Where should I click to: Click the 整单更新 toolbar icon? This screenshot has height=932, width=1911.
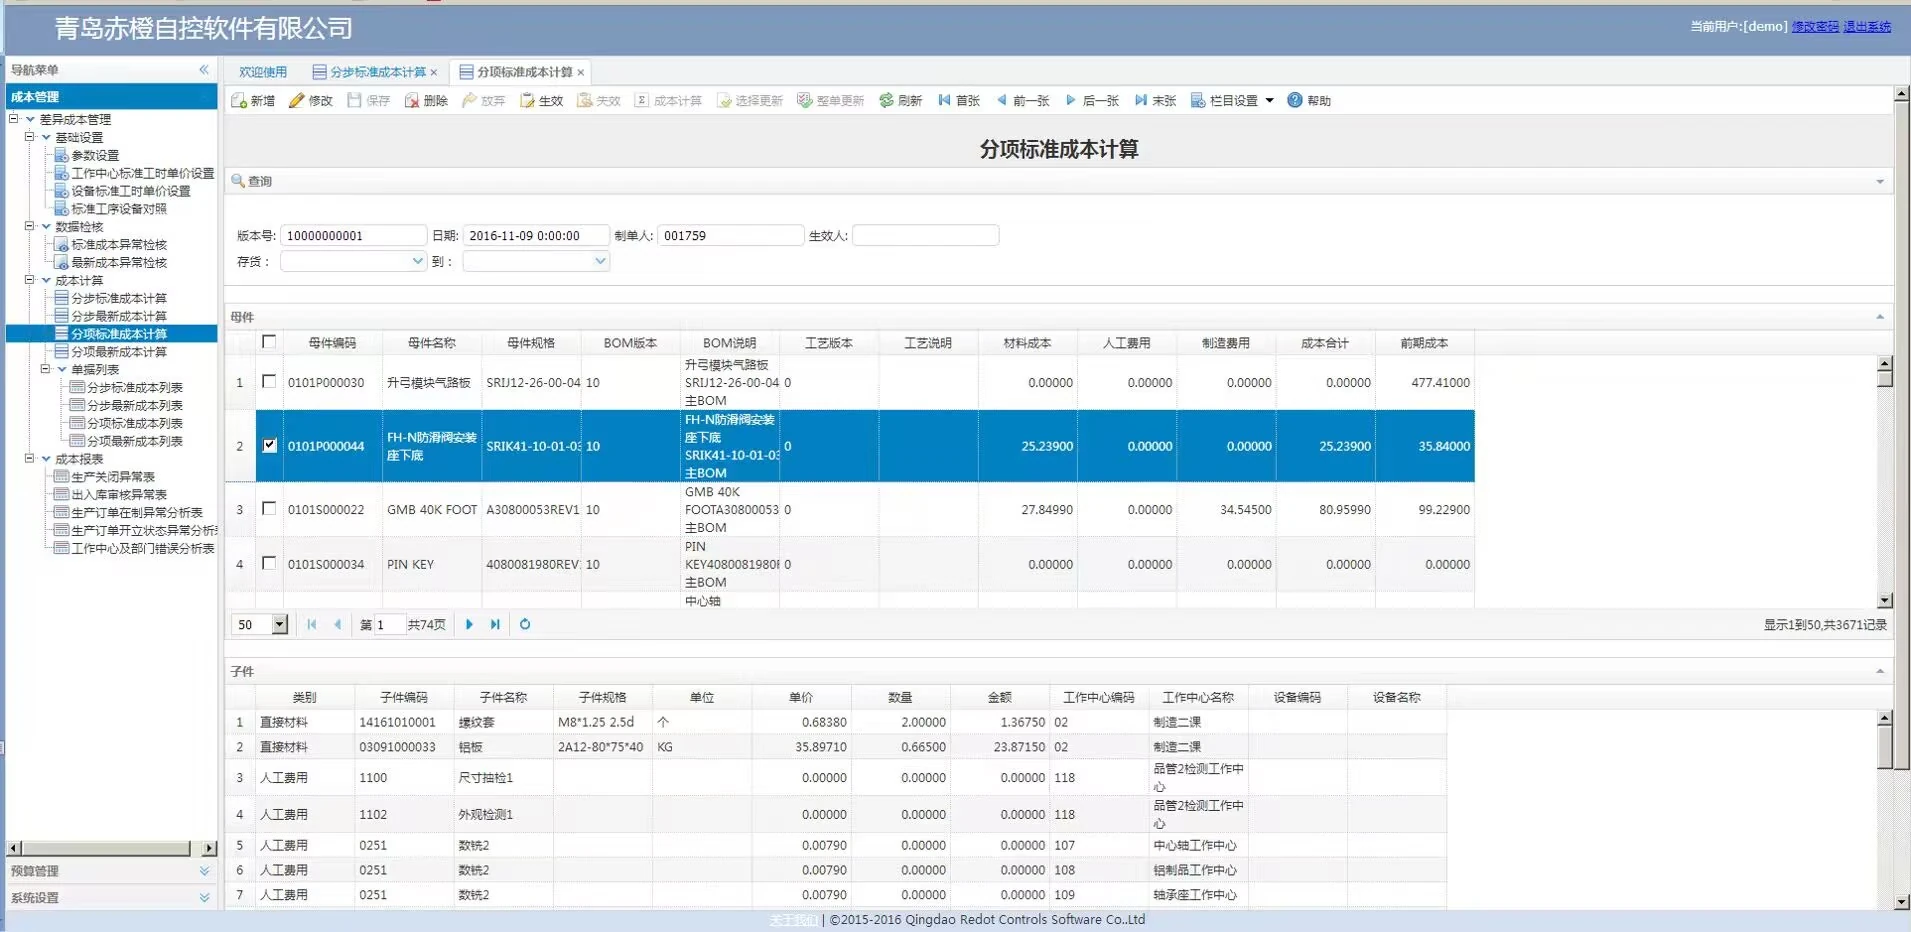click(x=805, y=100)
